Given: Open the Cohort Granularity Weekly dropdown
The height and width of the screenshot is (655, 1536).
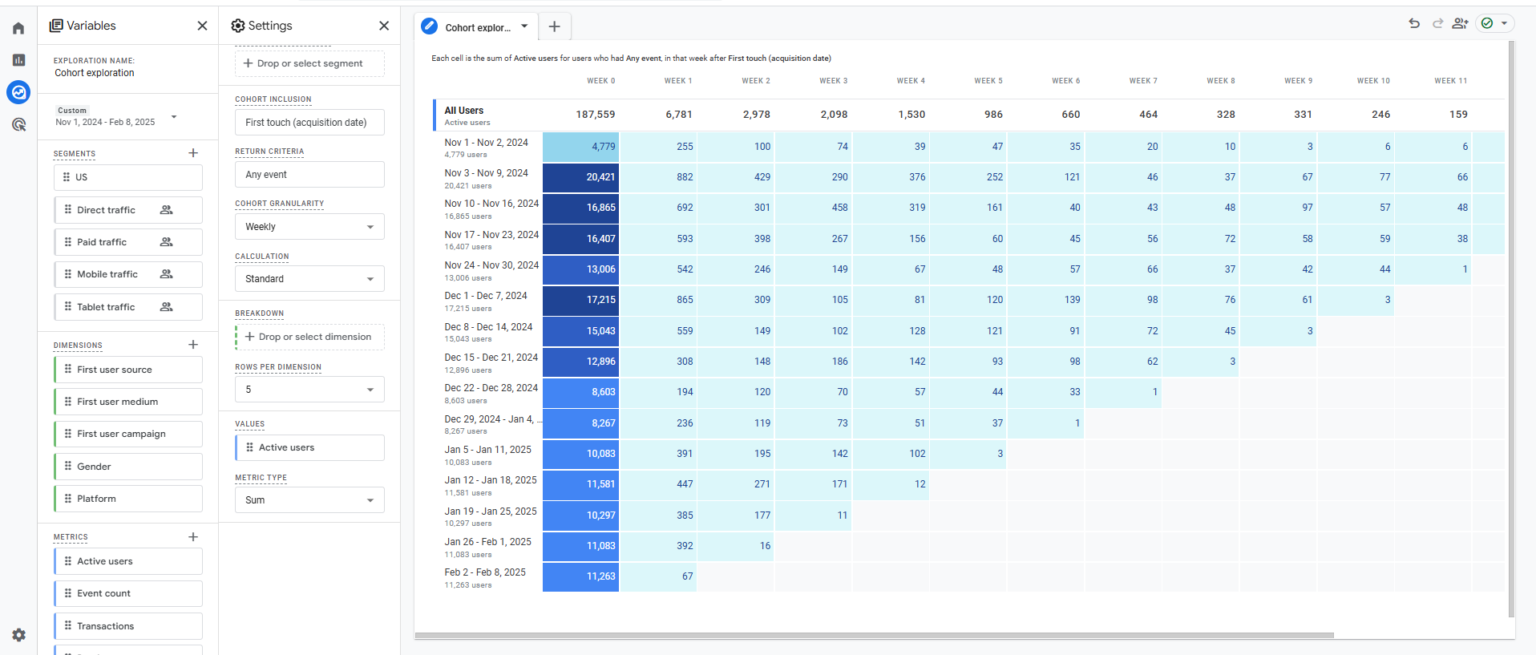Looking at the screenshot, I should click(x=309, y=227).
